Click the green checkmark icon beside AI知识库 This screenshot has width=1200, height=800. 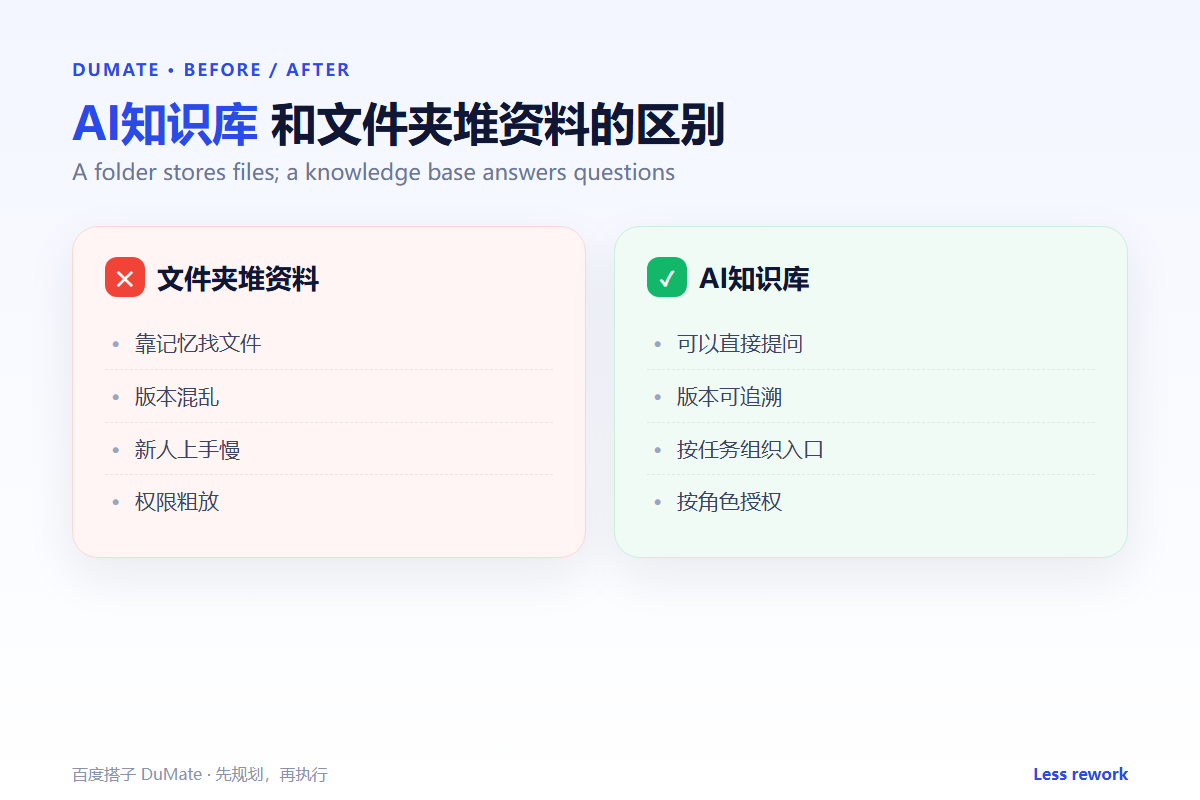click(667, 278)
